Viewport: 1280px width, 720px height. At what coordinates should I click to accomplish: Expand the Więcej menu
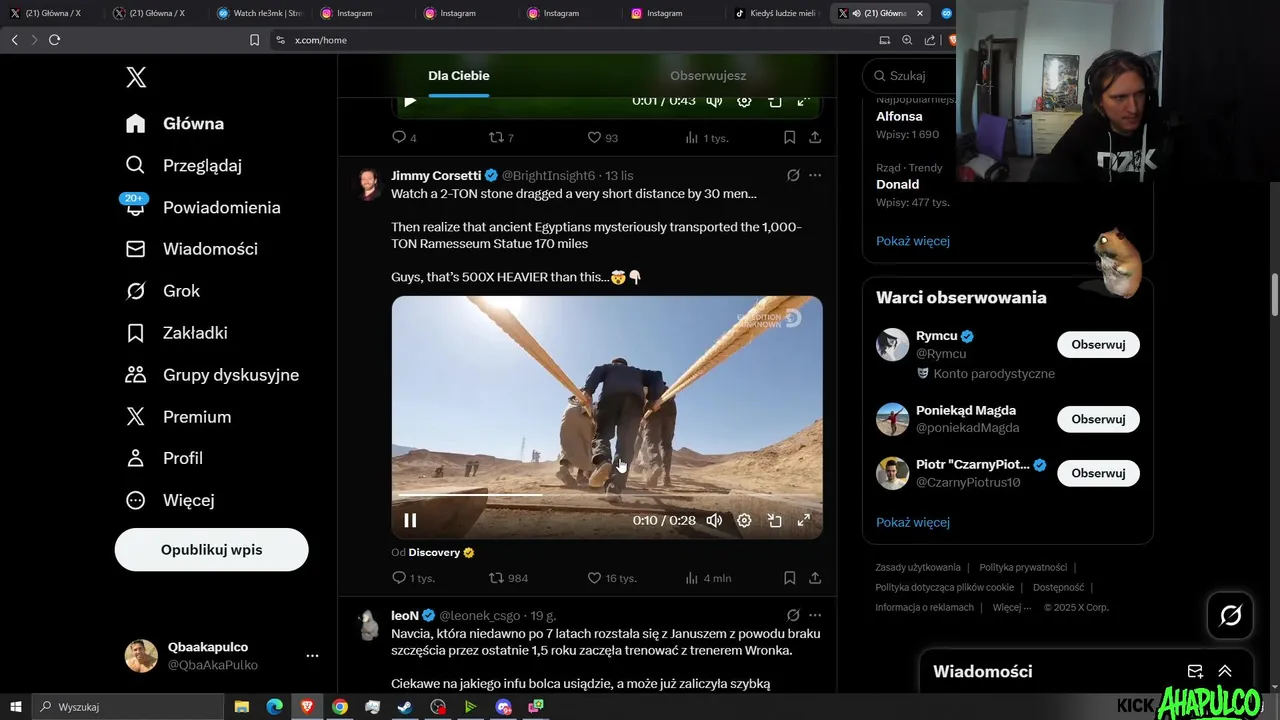[170, 500]
